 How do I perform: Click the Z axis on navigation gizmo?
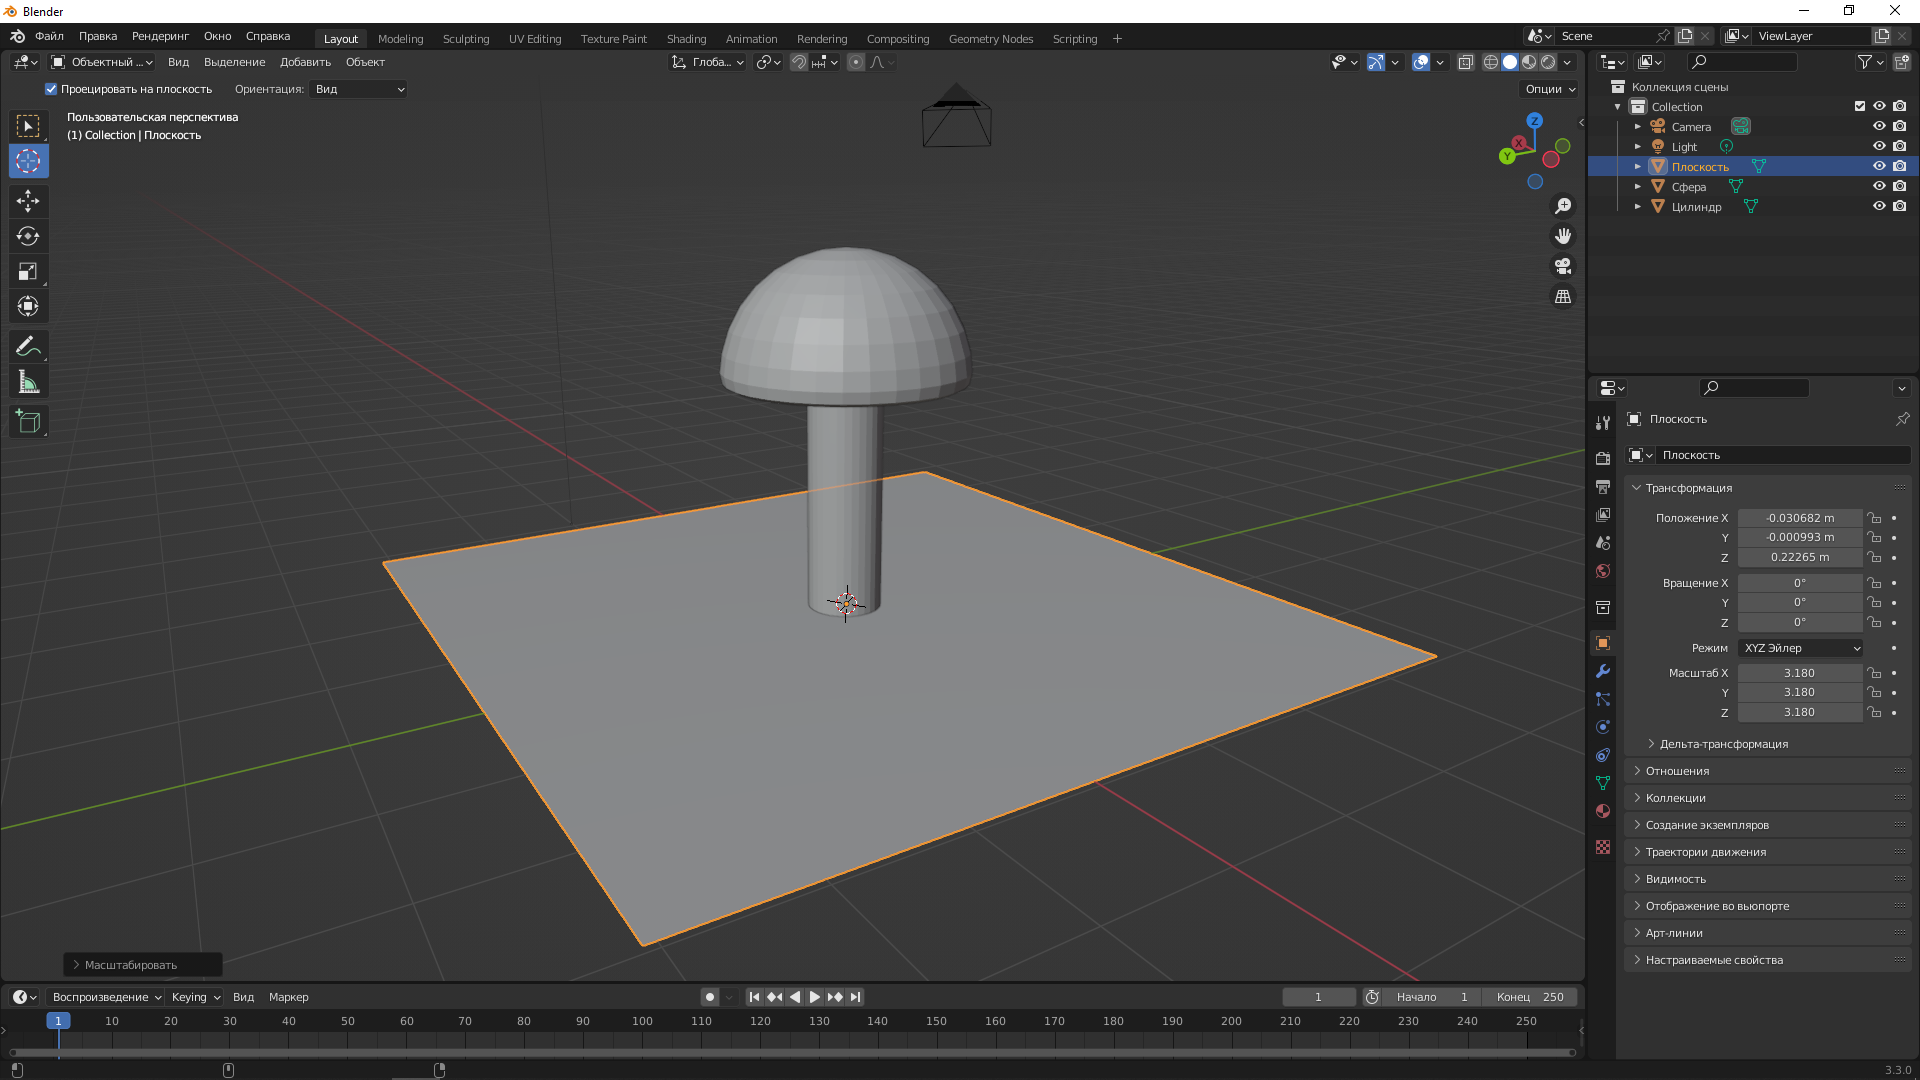(1534, 120)
